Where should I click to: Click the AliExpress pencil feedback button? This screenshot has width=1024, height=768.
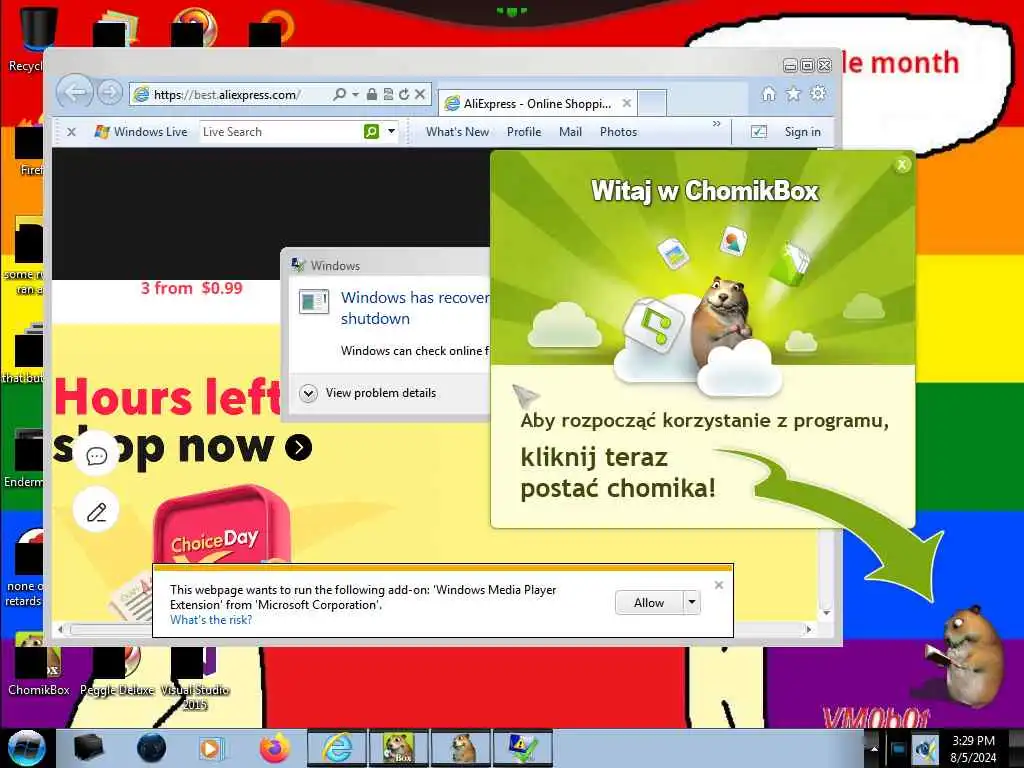point(97,511)
